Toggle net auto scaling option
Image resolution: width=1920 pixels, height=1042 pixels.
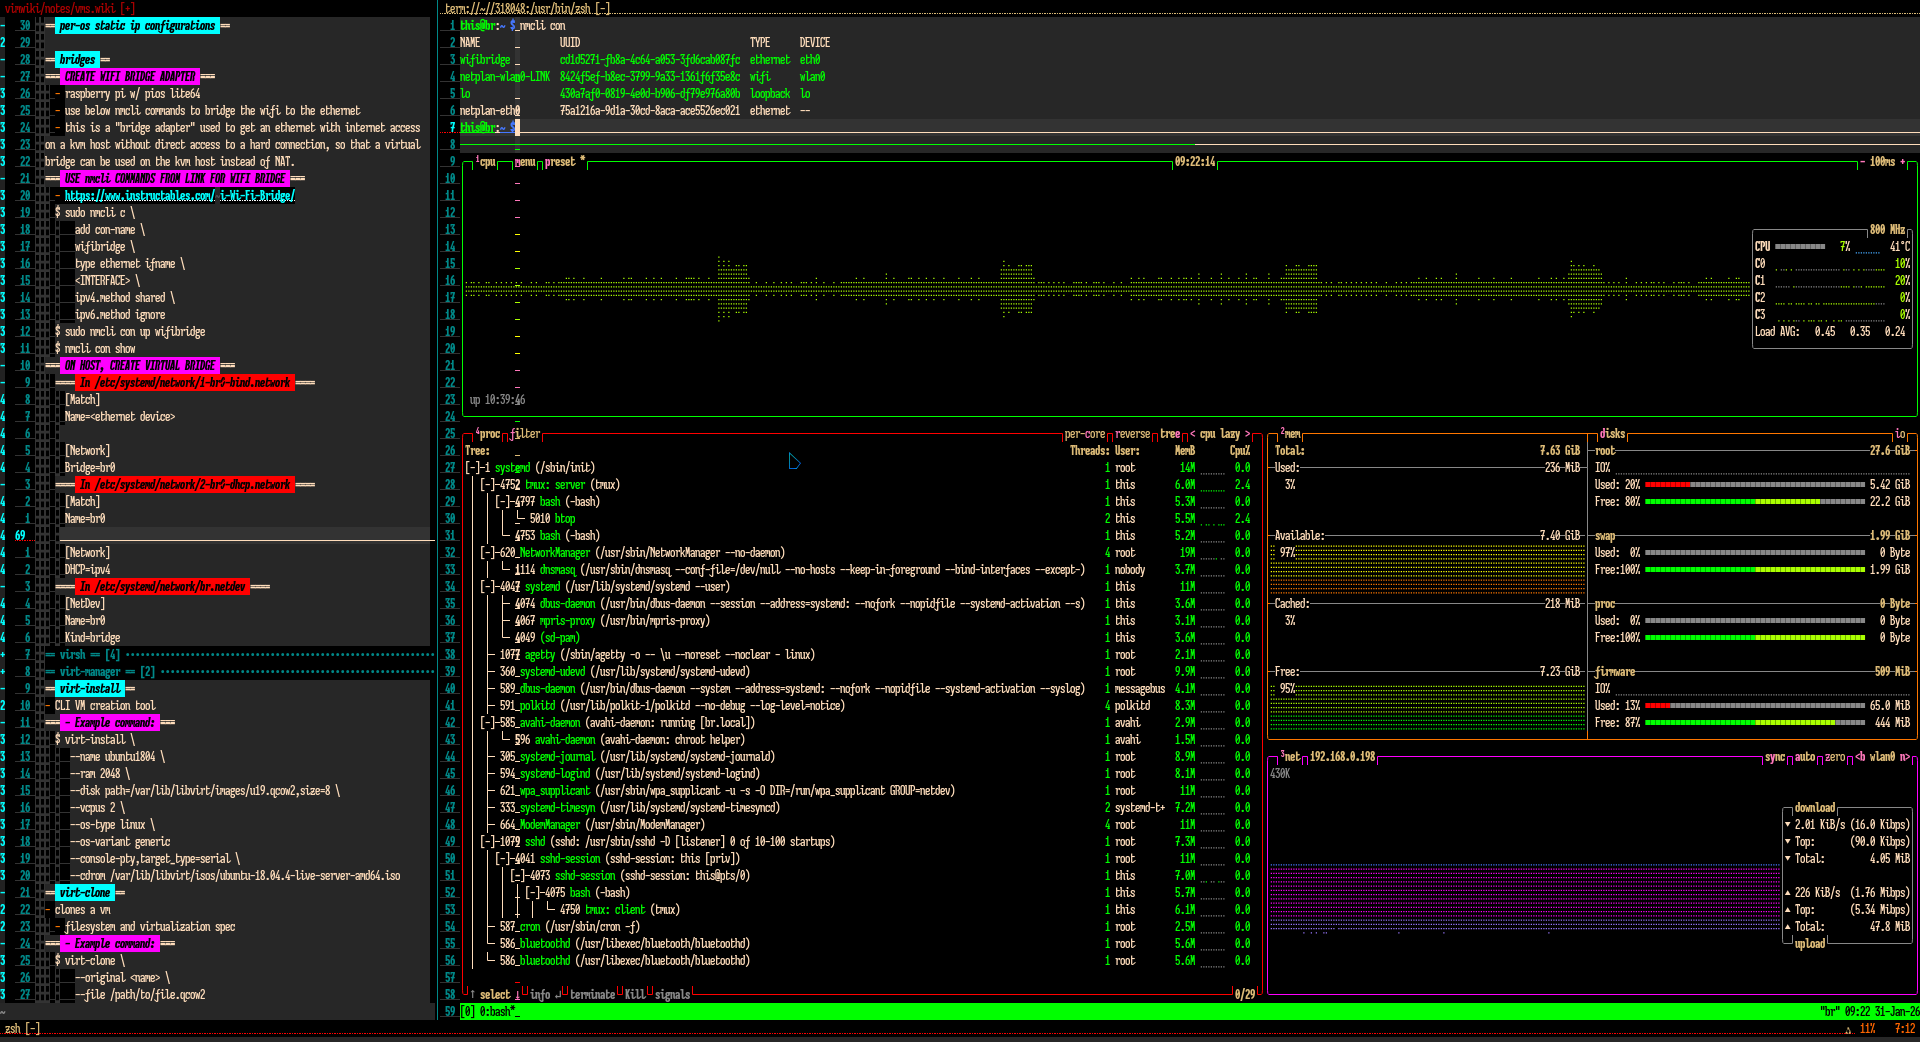[1804, 757]
